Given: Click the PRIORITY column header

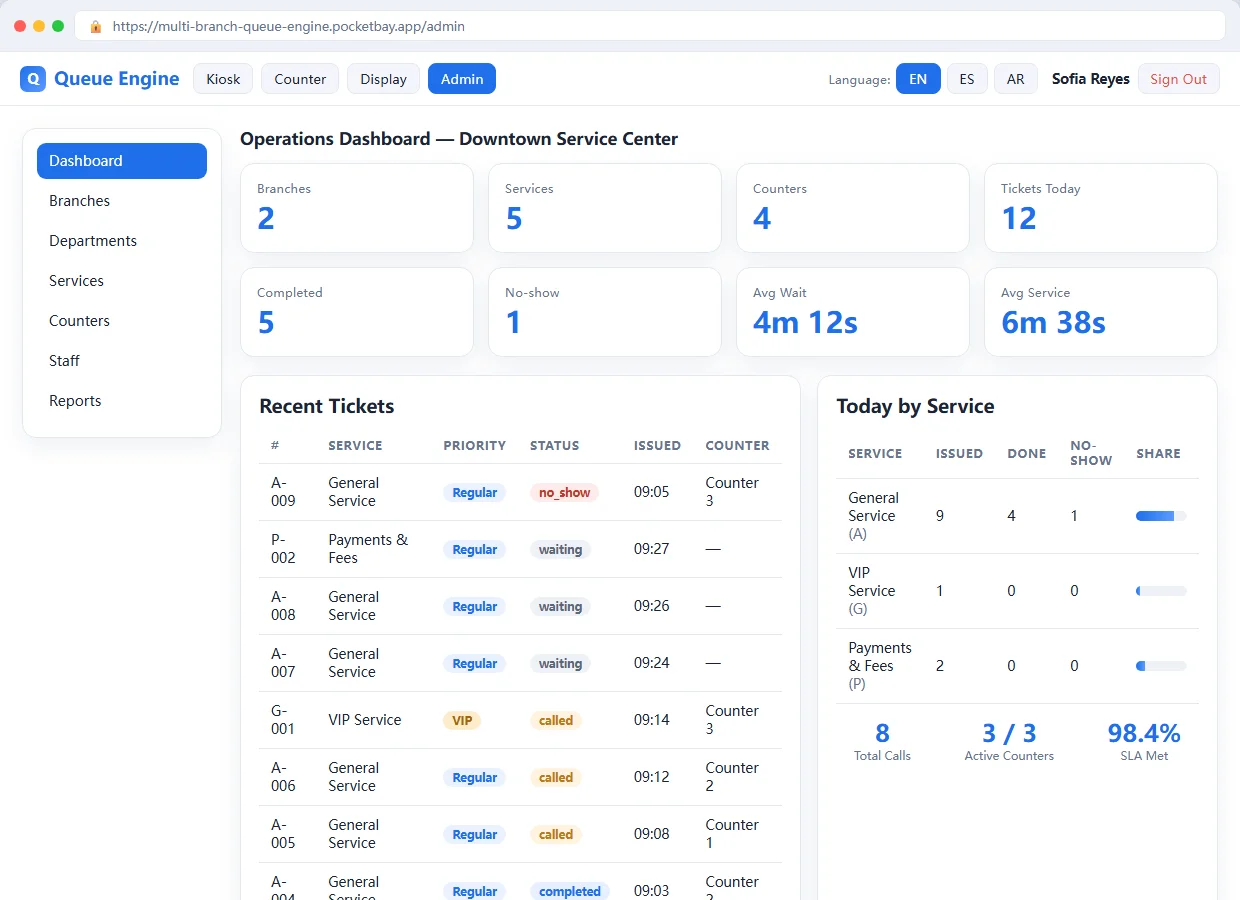Looking at the screenshot, I should [x=475, y=446].
